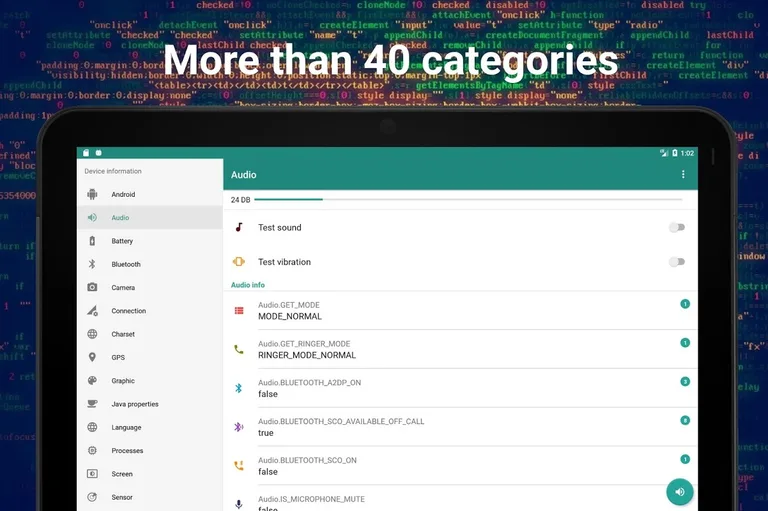Select the Screen menu entry
The image size is (768, 511).
click(150, 474)
